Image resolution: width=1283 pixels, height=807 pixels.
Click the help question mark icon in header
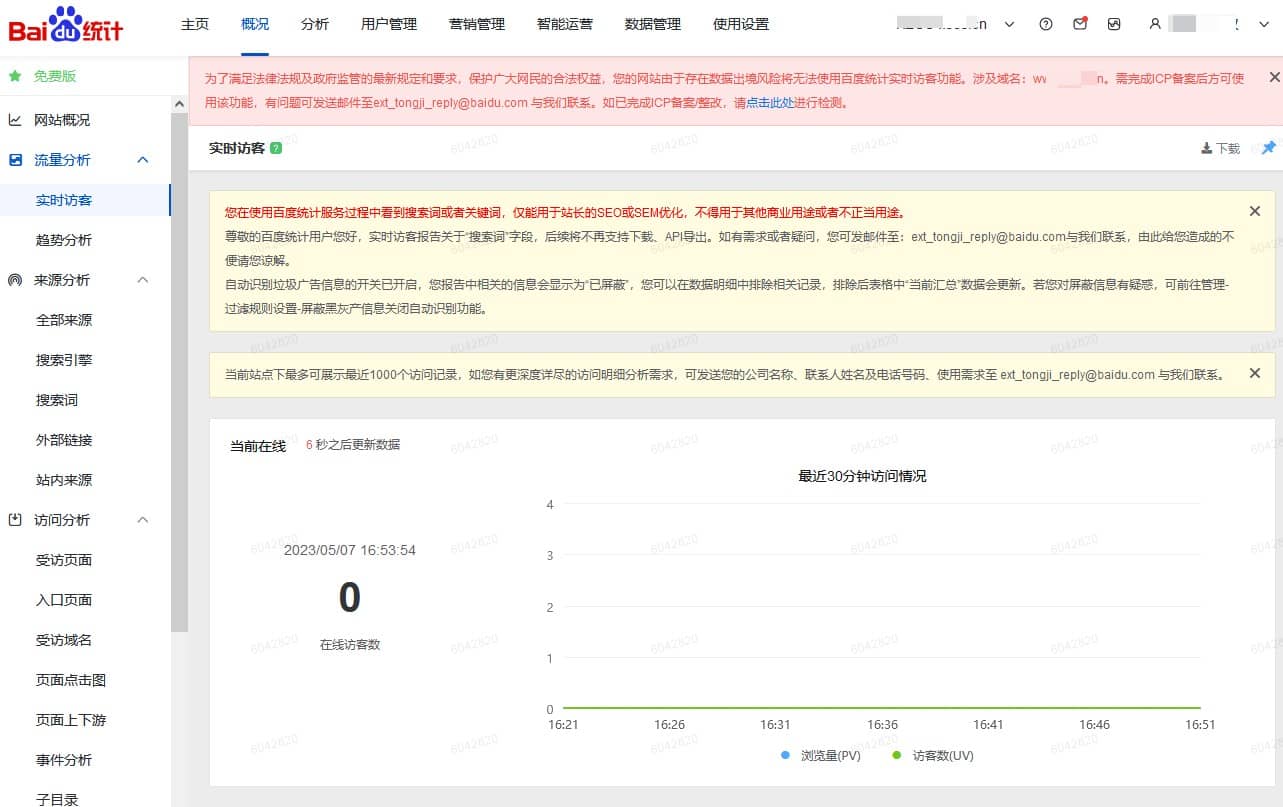tap(1046, 24)
